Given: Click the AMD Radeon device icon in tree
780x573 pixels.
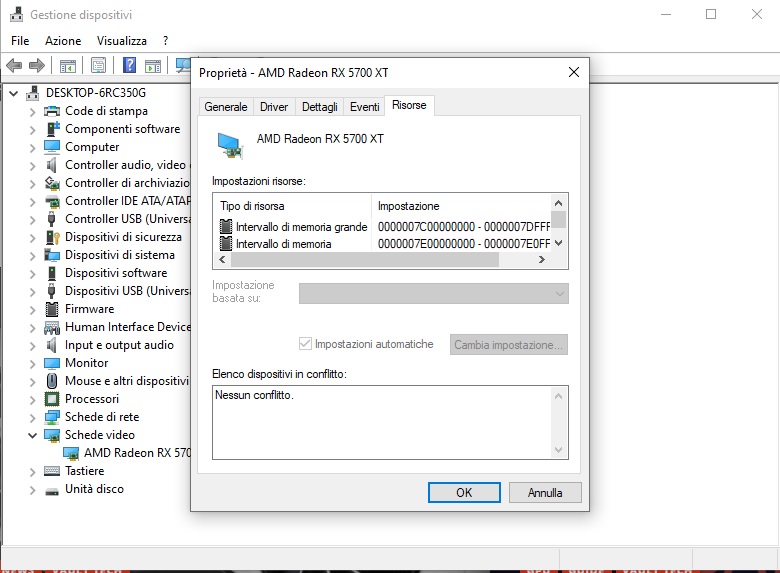Looking at the screenshot, I should tap(71, 453).
